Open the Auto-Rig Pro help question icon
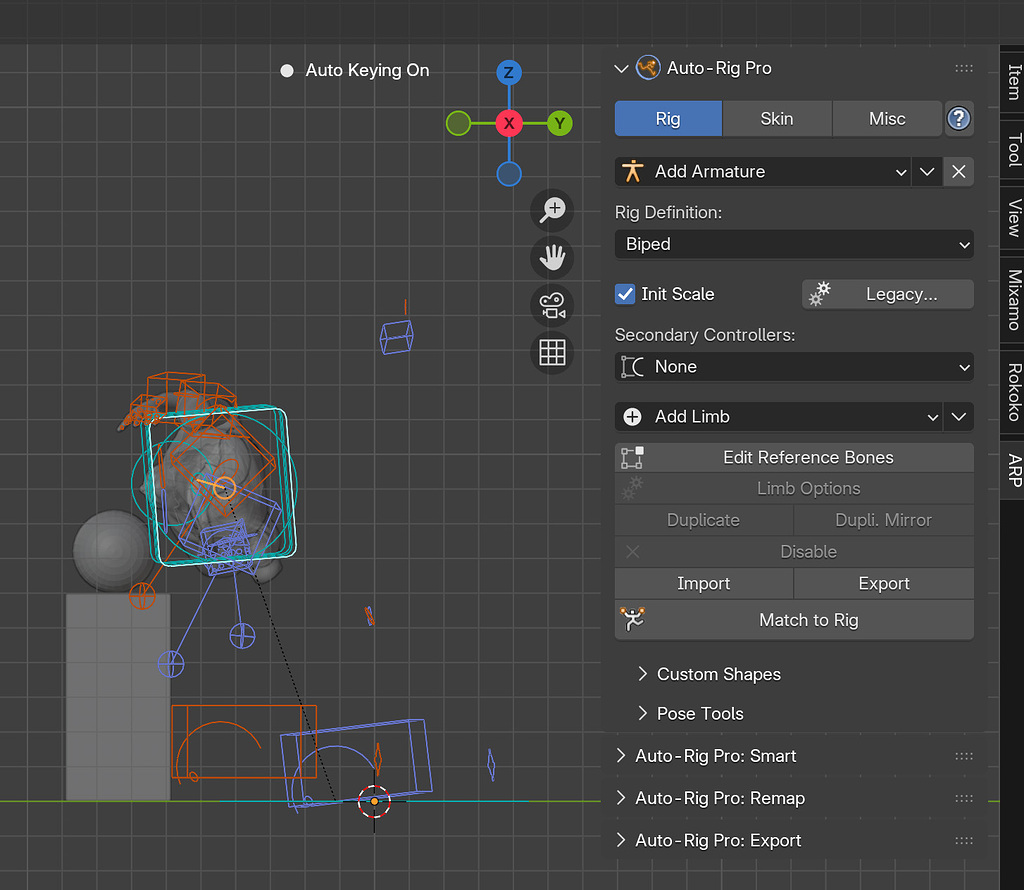The image size is (1024, 890). tap(959, 119)
